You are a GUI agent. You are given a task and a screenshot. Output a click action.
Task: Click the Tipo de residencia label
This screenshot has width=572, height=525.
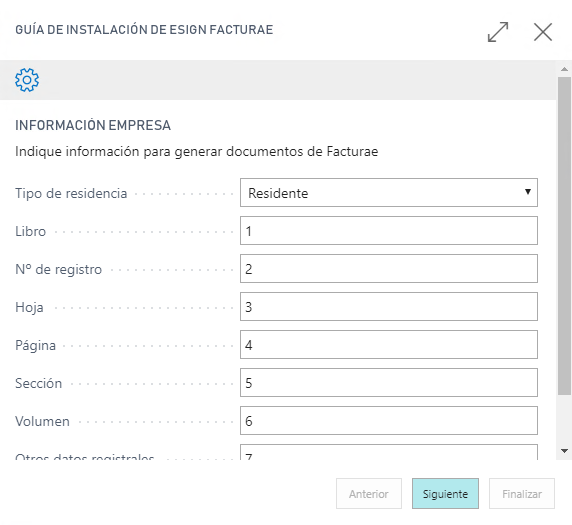71,193
